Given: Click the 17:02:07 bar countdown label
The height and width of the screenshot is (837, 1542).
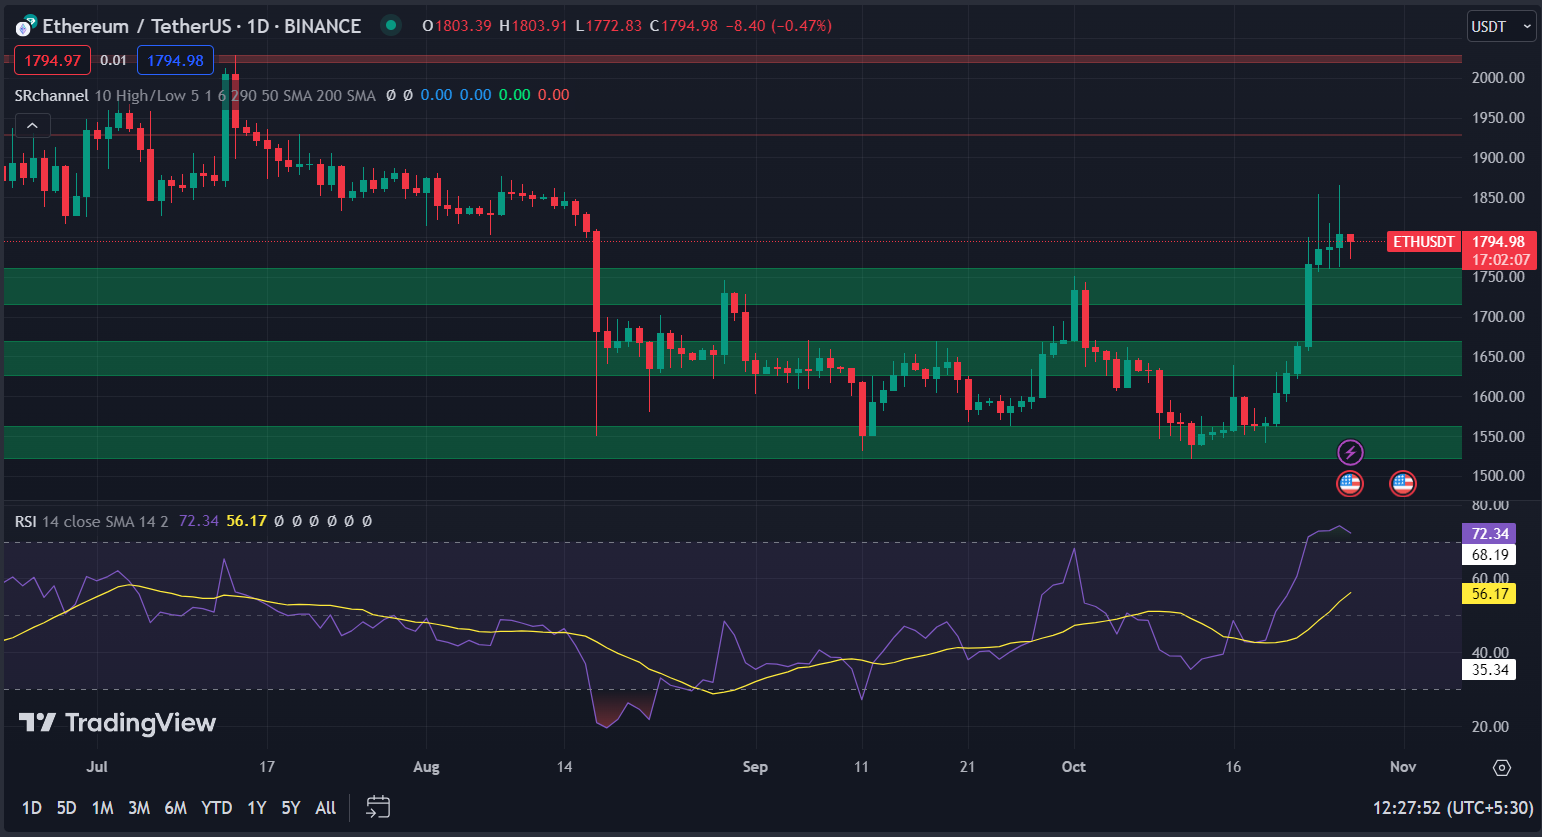Looking at the screenshot, I should pyautogui.click(x=1499, y=260).
